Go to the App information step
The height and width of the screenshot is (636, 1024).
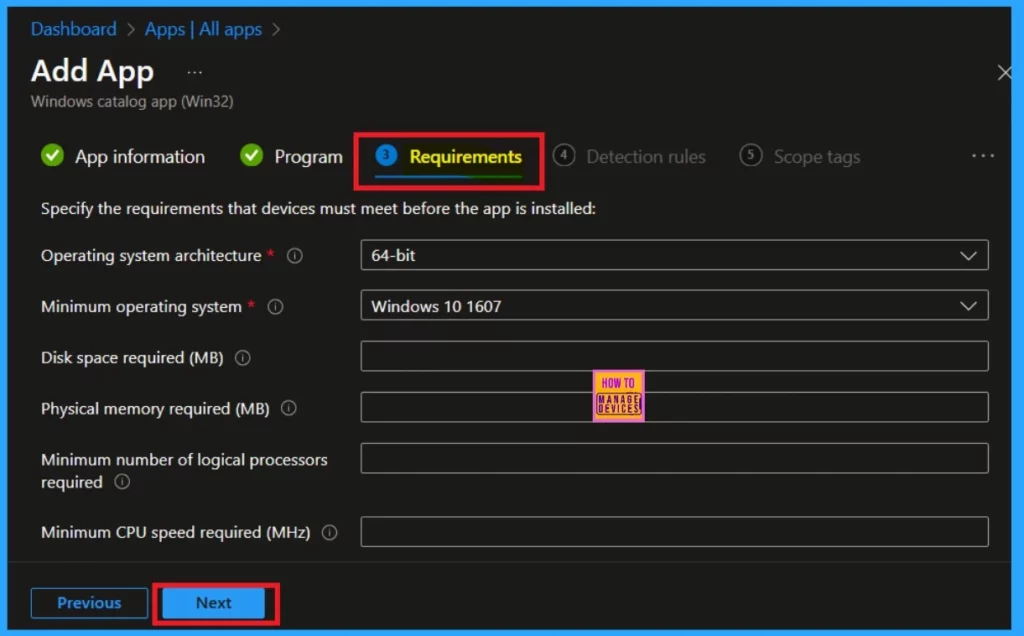tap(123, 156)
